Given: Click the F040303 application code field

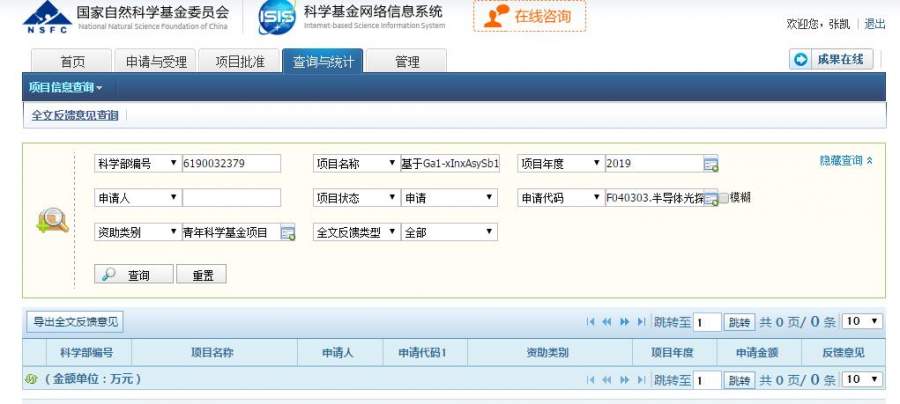Looking at the screenshot, I should tap(654, 198).
